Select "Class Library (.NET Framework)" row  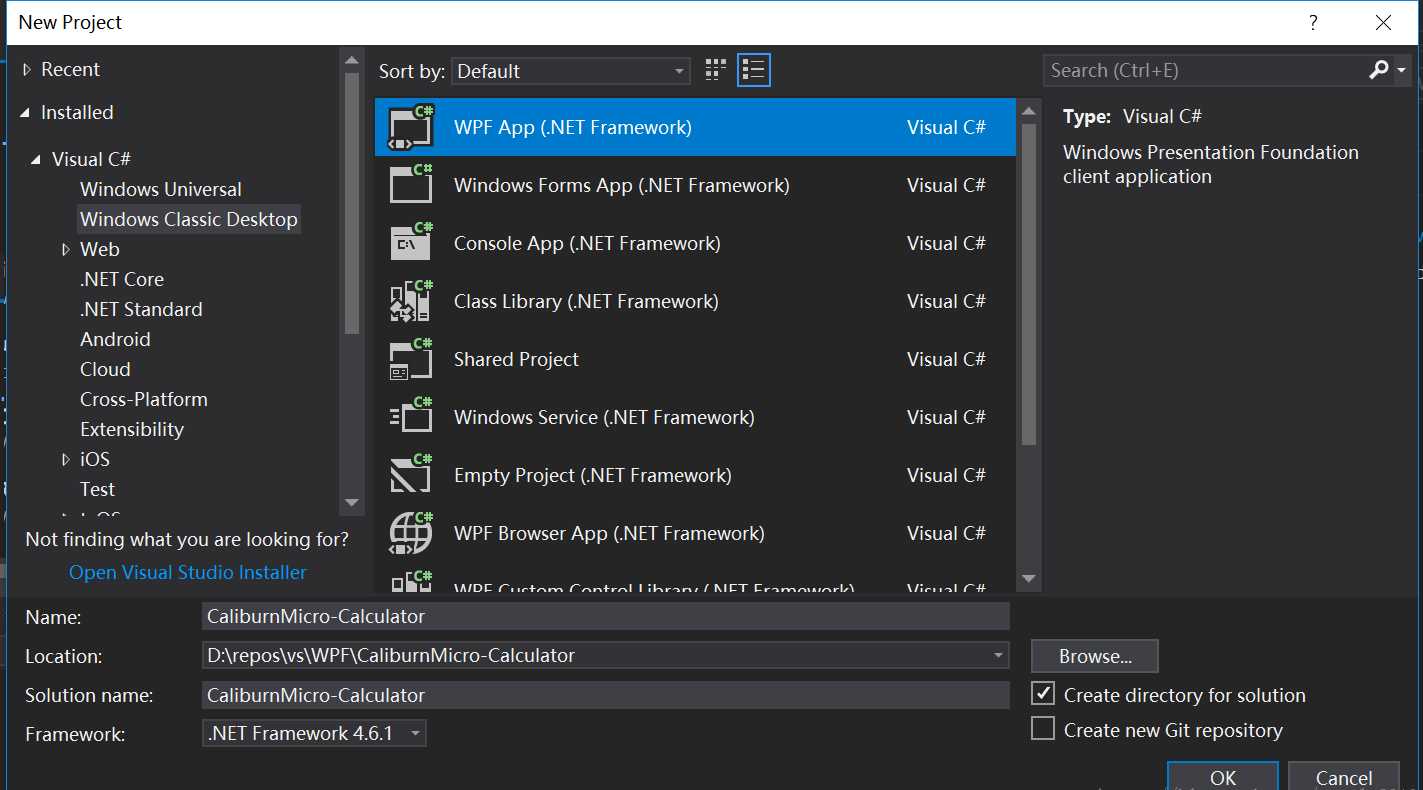point(695,301)
